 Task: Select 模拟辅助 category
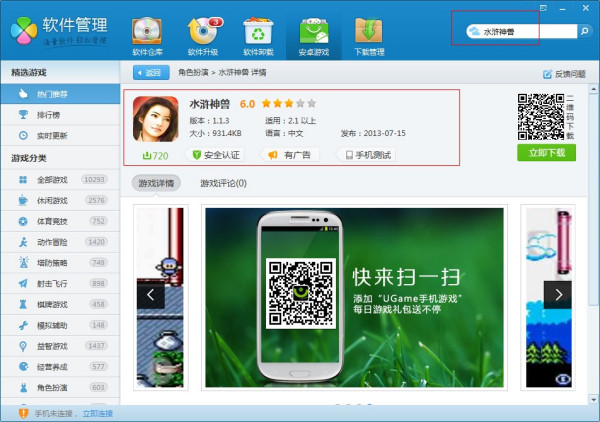(x=60, y=325)
